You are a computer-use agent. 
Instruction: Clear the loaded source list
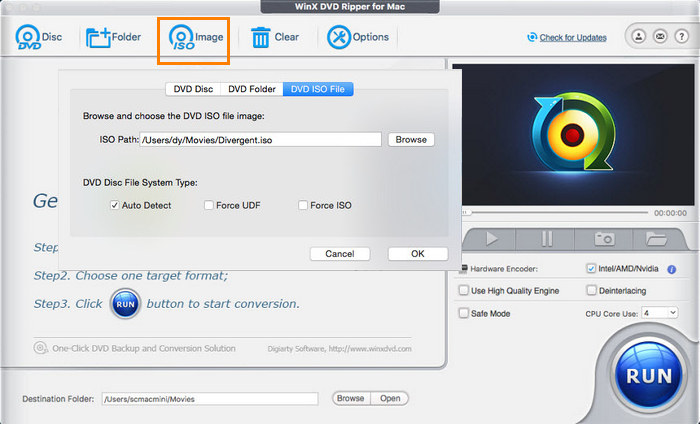click(x=274, y=37)
